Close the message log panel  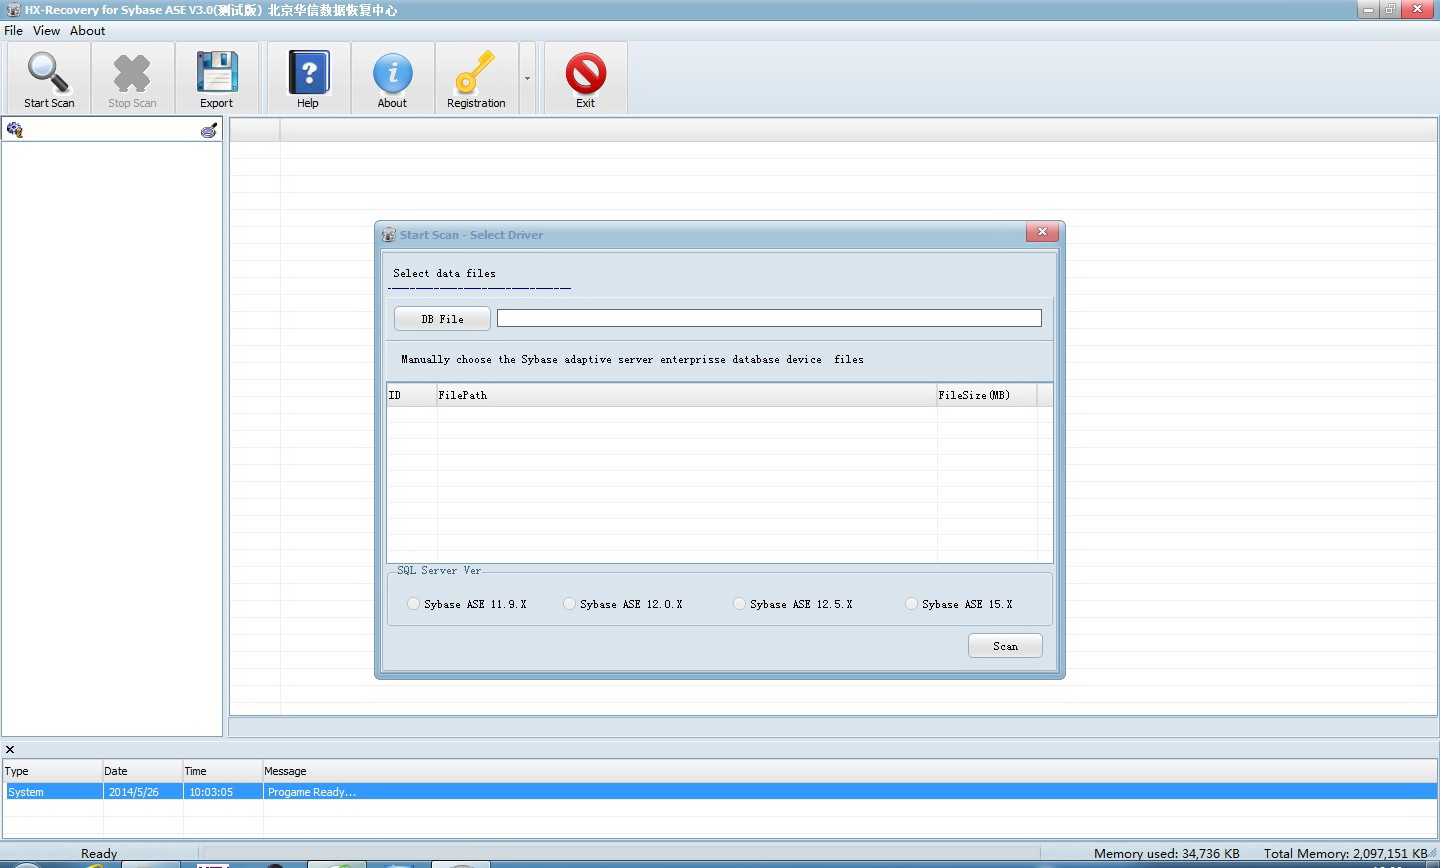click(x=10, y=749)
